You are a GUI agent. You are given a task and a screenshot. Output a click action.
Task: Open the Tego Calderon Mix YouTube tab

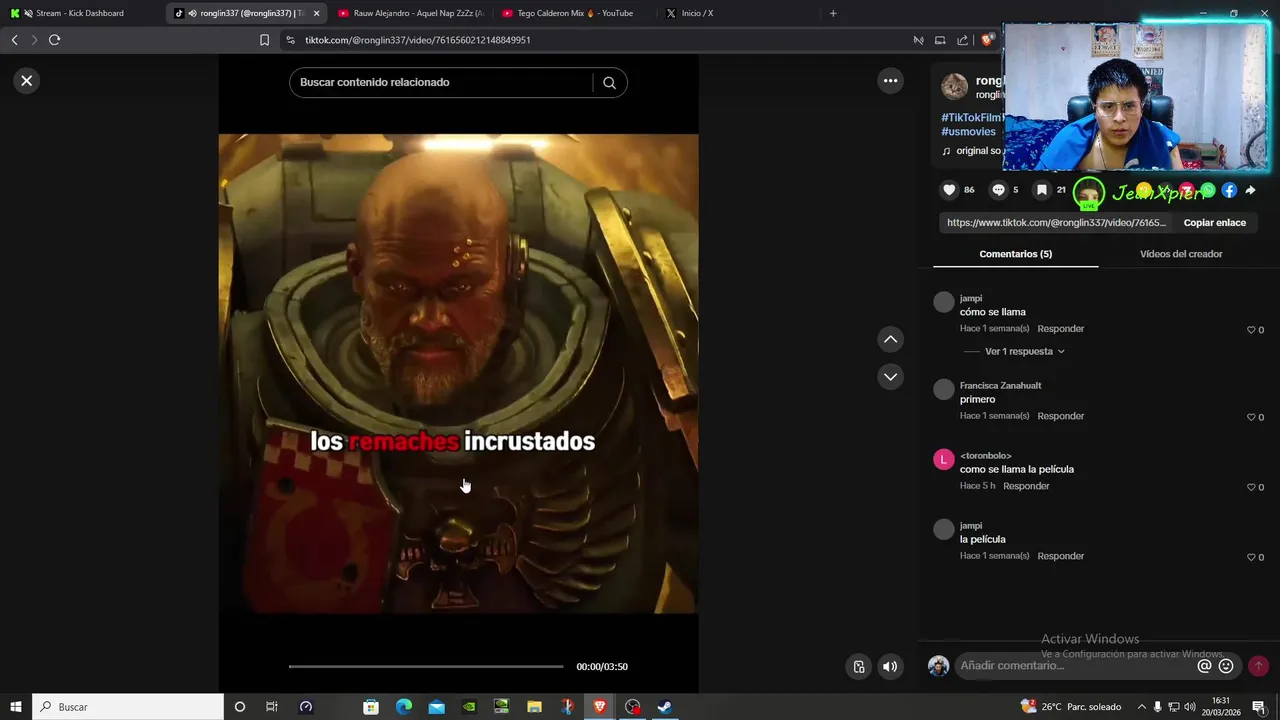(574, 13)
